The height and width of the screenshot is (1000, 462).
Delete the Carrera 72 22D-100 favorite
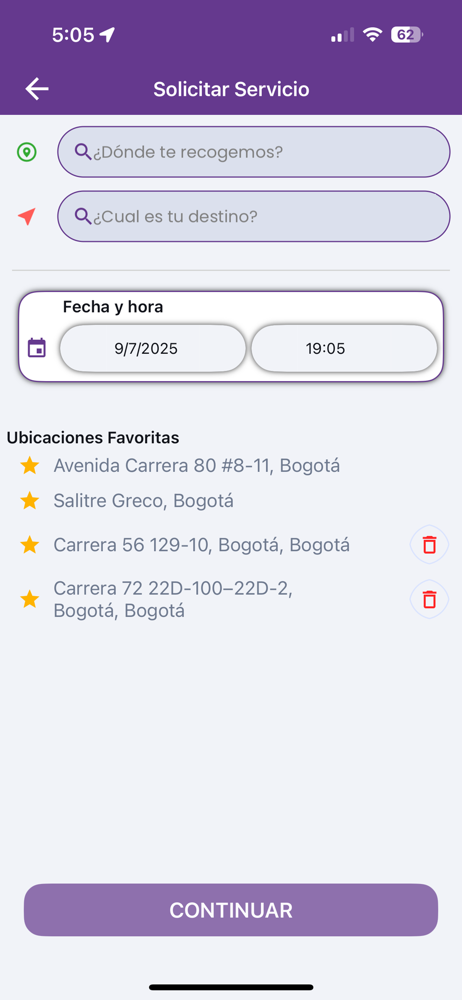(x=429, y=599)
